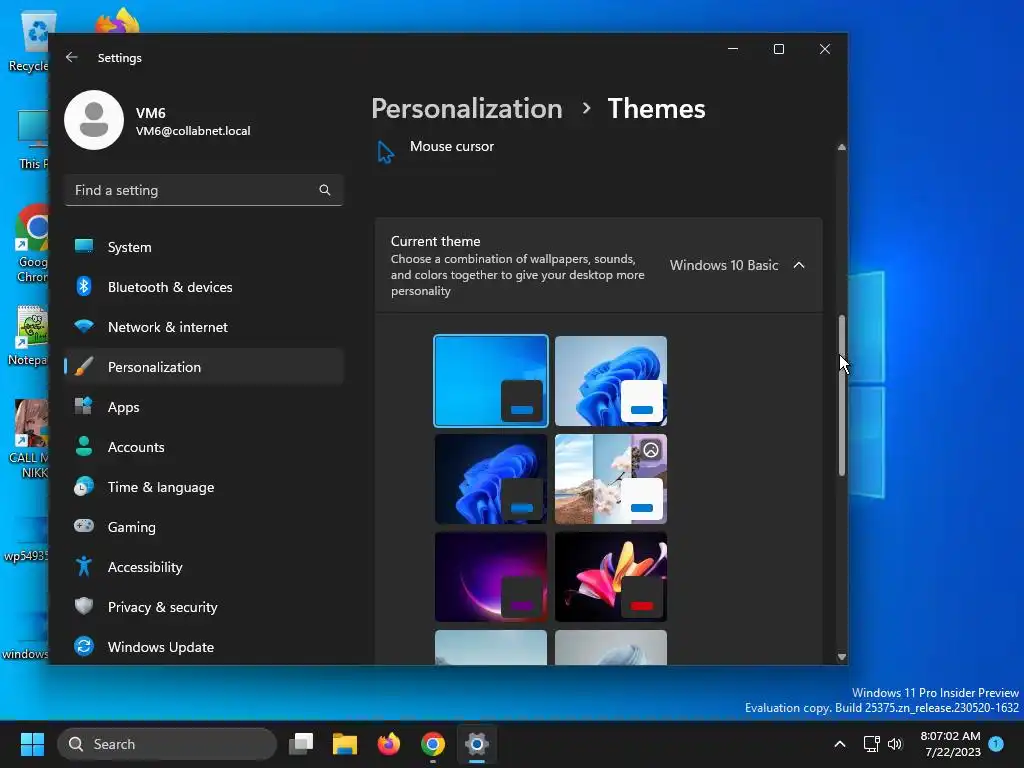Open the taskbar clock and date

[x=950, y=744]
